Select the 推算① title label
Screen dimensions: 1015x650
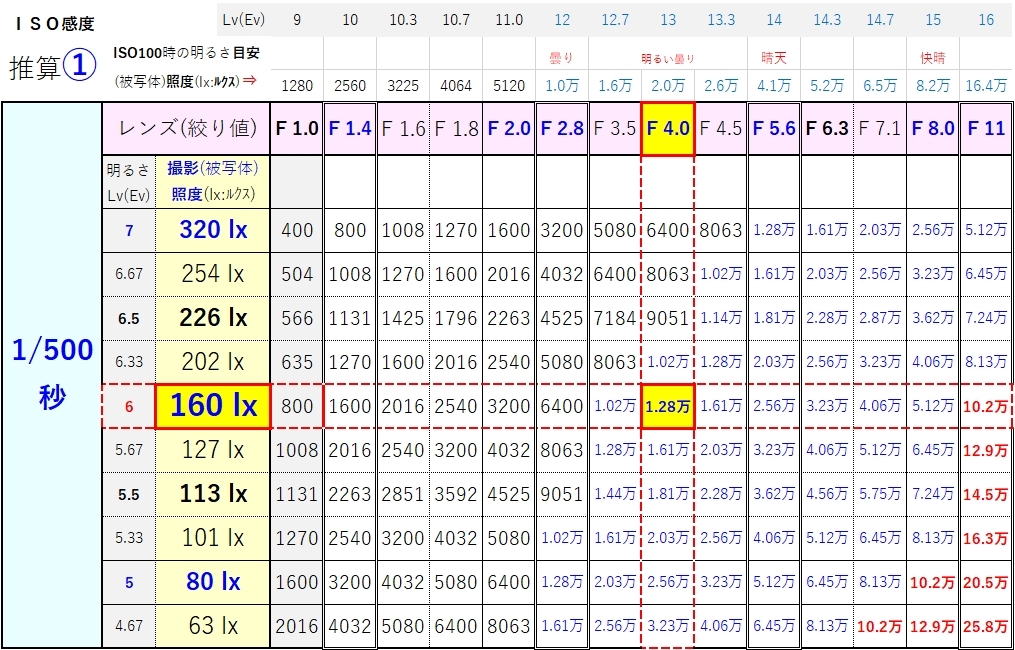pyautogui.click(x=53, y=65)
